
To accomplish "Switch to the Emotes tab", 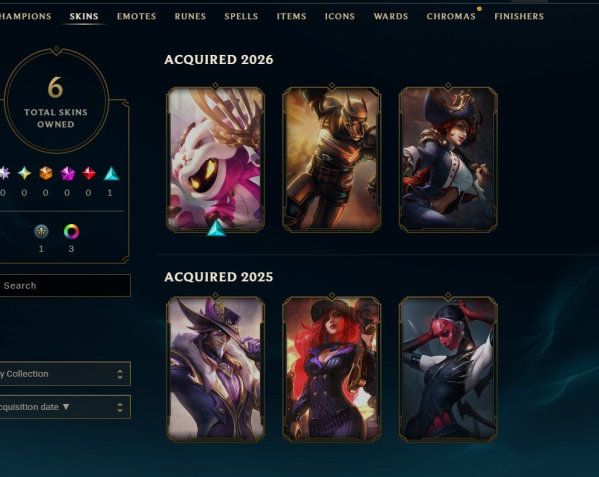I will pyautogui.click(x=136, y=16).
